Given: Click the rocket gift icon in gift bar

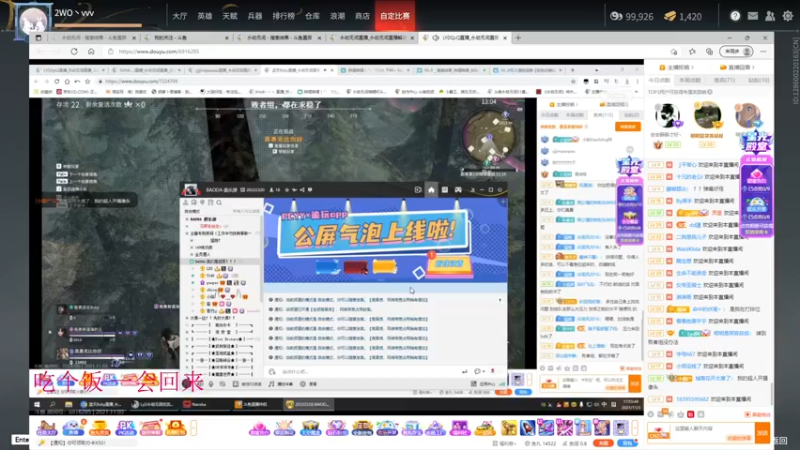Looking at the screenshot, I should [x=528, y=428].
